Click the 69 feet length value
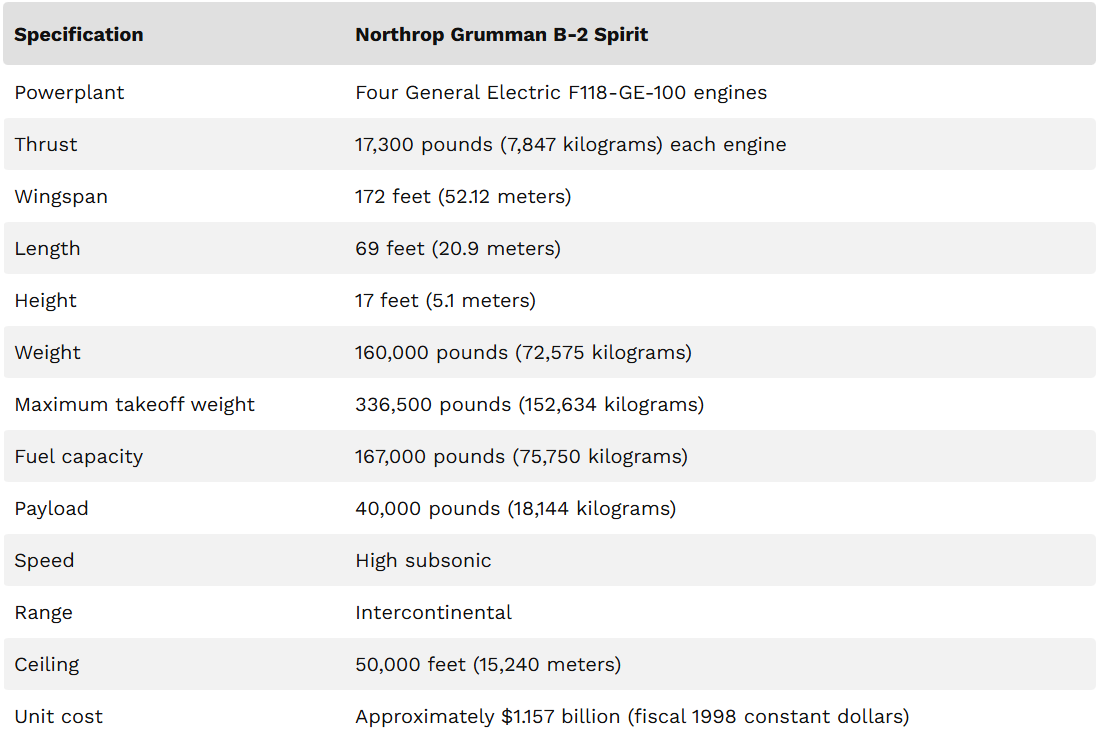This screenshot has height=755, width=1101. (x=457, y=249)
